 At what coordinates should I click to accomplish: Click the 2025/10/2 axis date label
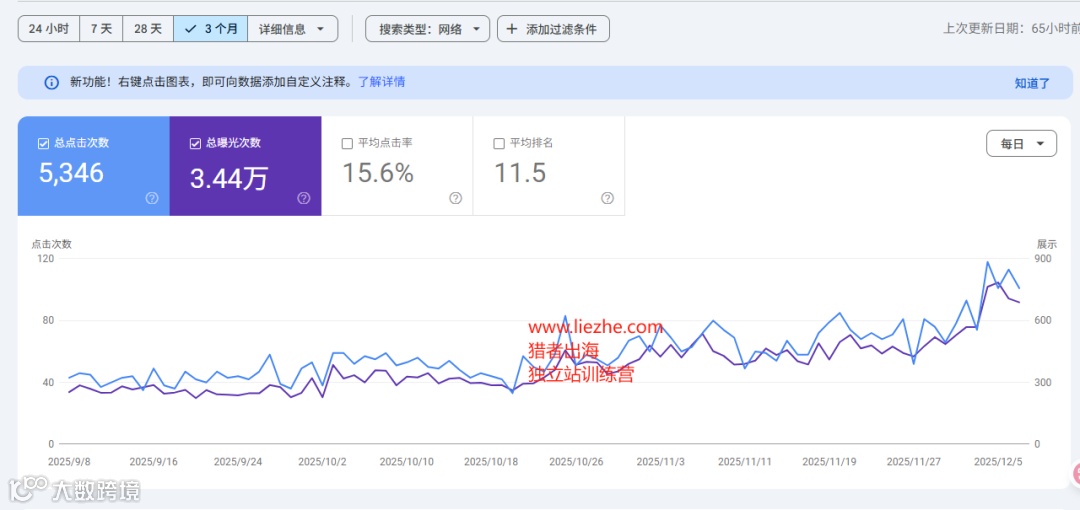click(322, 462)
